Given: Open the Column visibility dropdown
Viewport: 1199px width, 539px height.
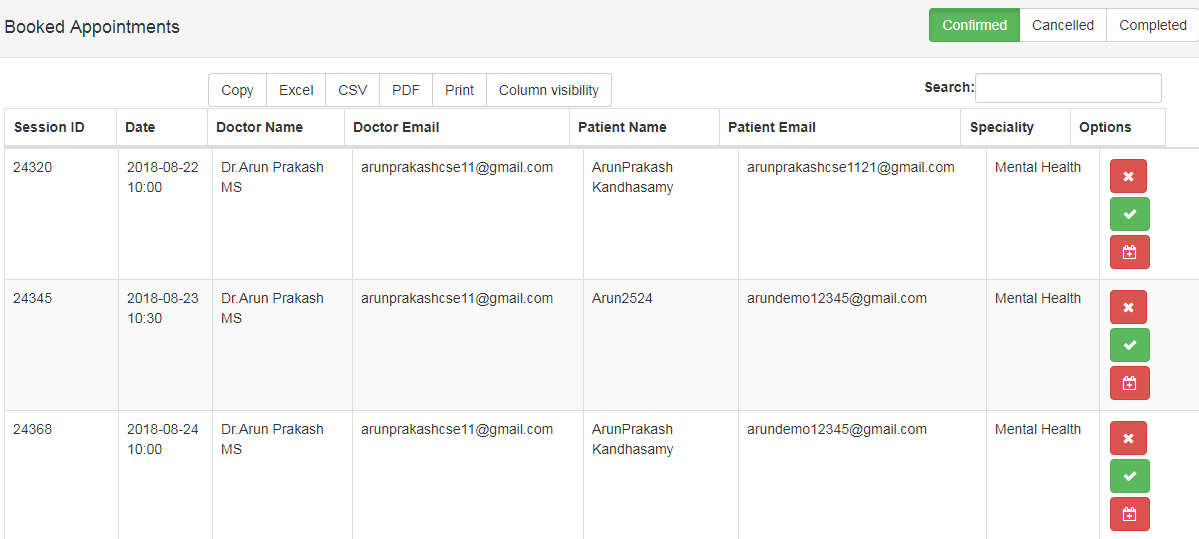Looking at the screenshot, I should pyautogui.click(x=548, y=90).
